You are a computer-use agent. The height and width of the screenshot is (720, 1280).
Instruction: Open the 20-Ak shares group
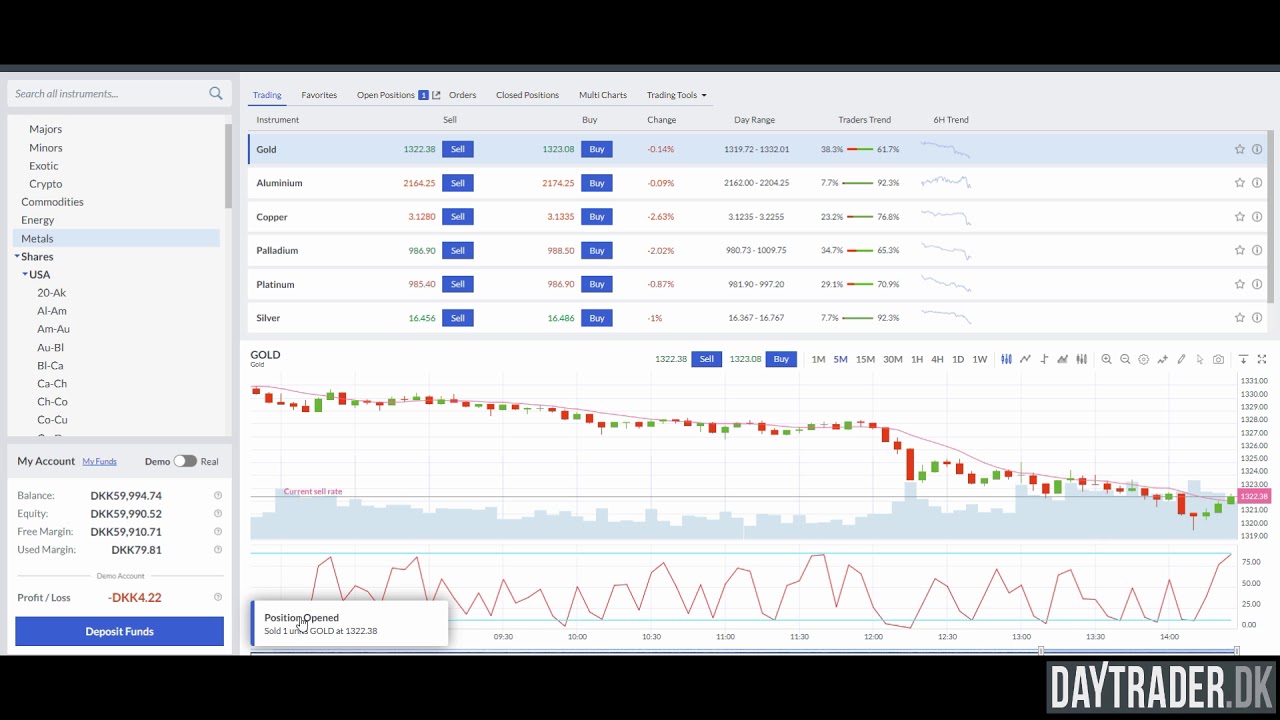[52, 293]
